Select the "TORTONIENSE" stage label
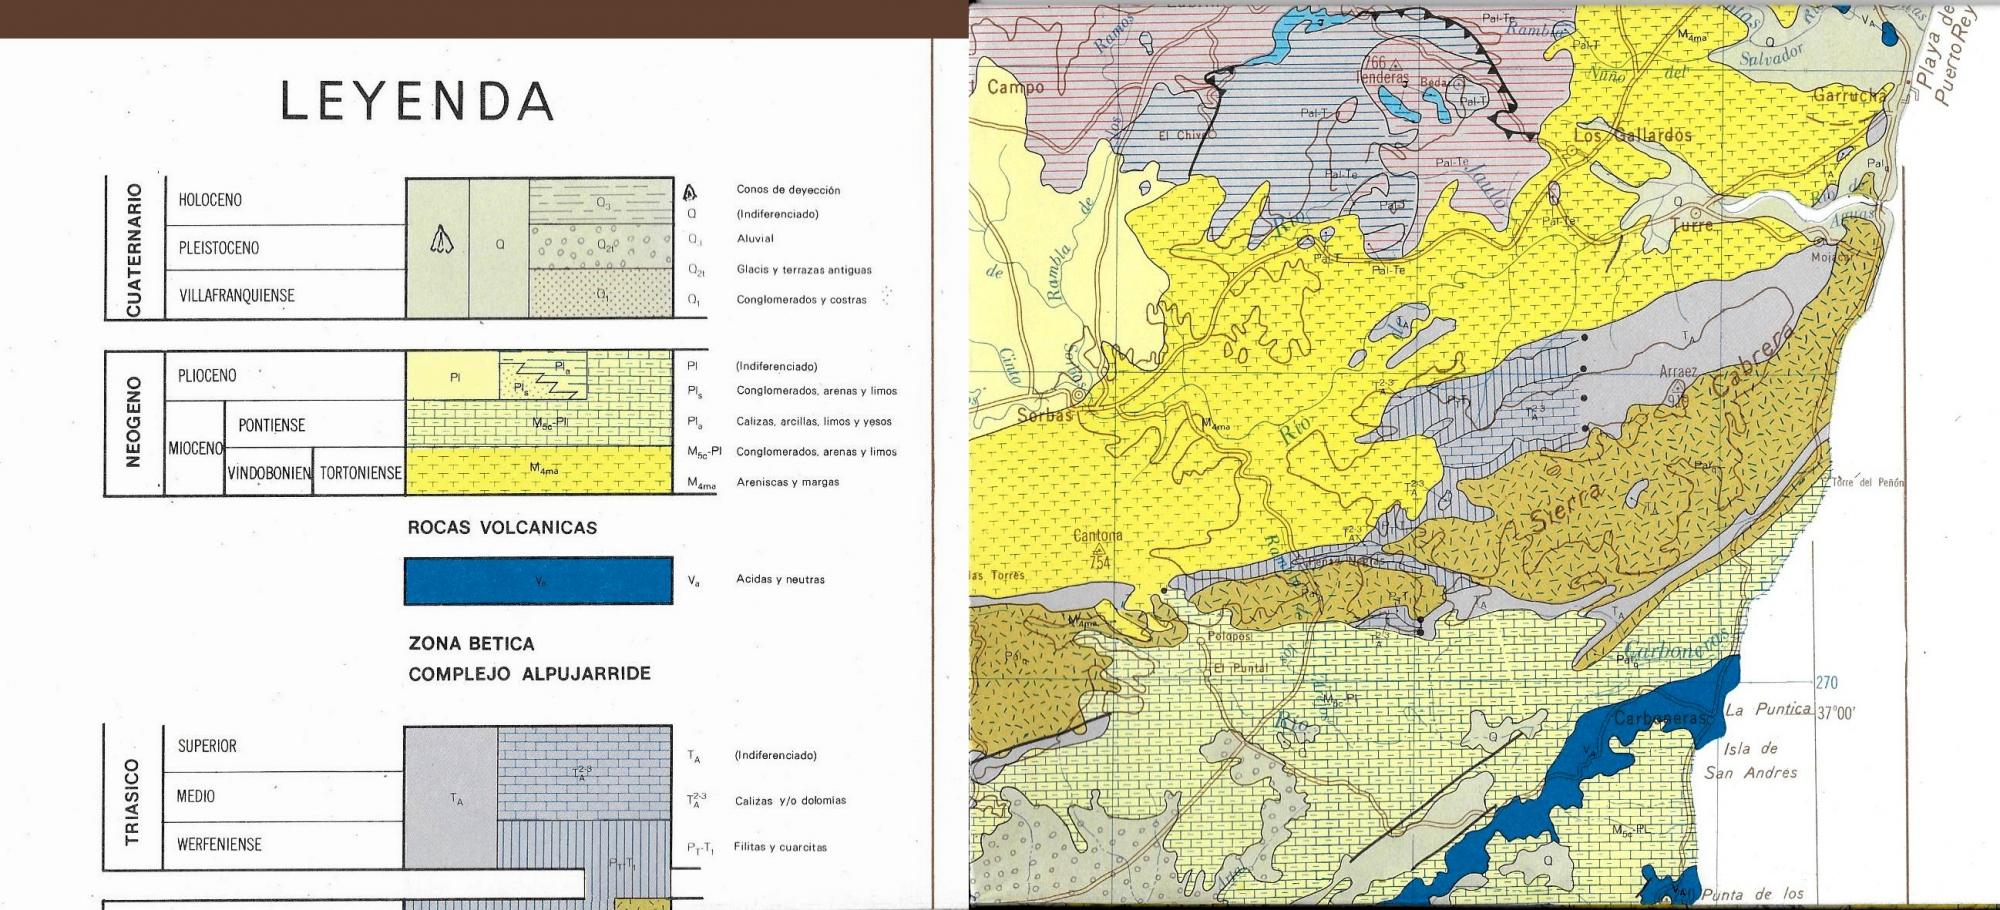Viewport: 2000px width, 910px height. point(360,473)
